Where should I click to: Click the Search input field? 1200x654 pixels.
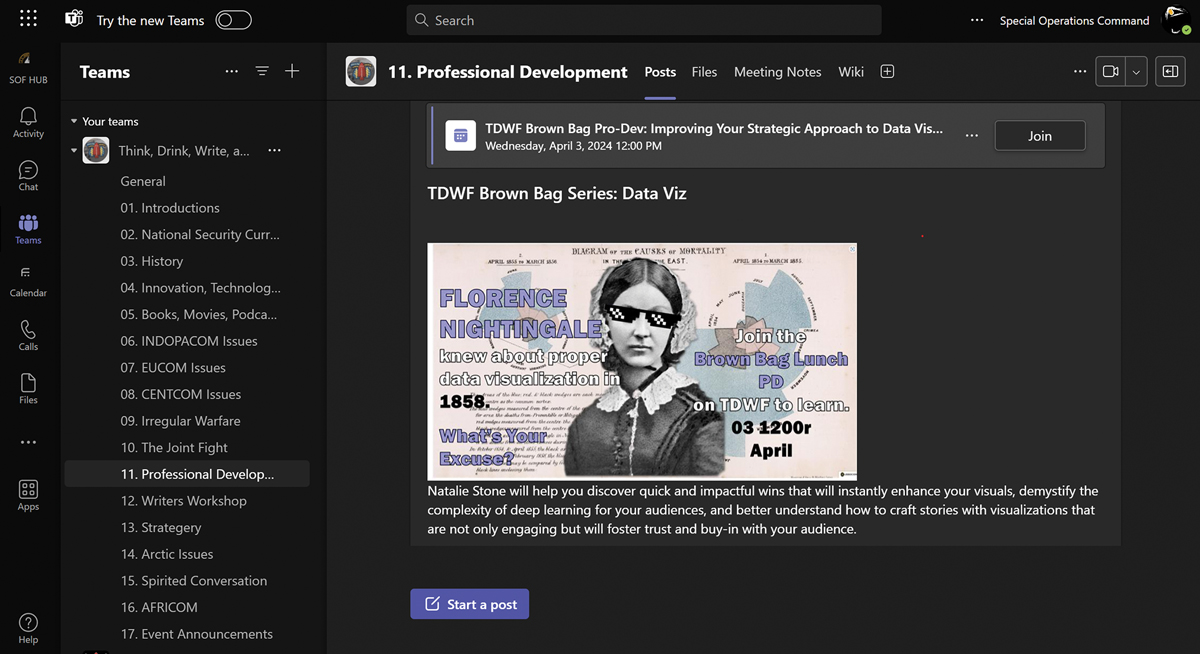[644, 20]
